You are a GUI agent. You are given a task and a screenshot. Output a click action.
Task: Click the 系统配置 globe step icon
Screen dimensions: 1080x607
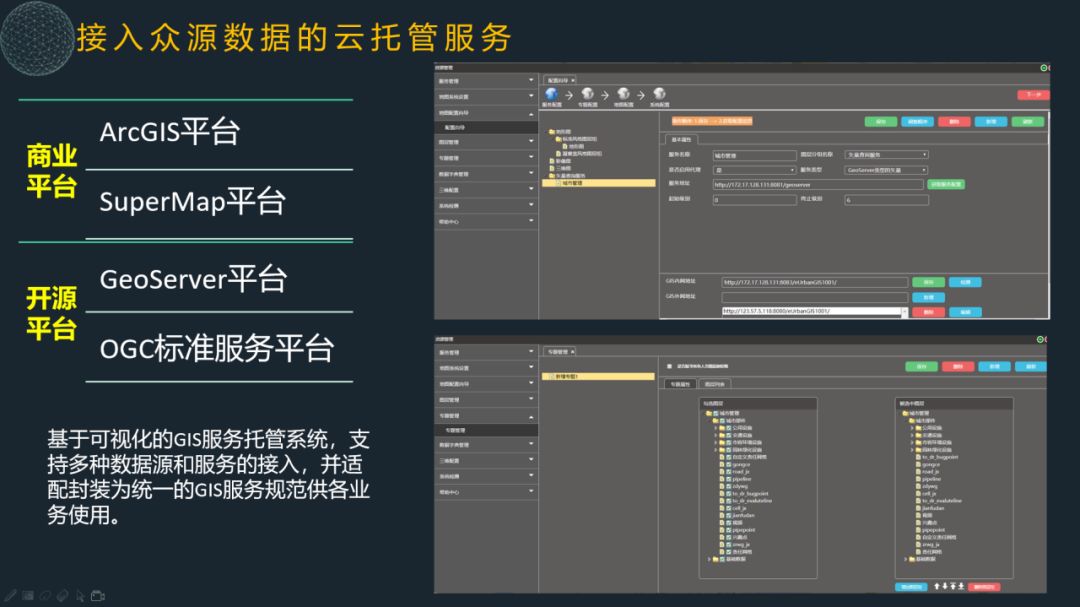click(x=659, y=94)
